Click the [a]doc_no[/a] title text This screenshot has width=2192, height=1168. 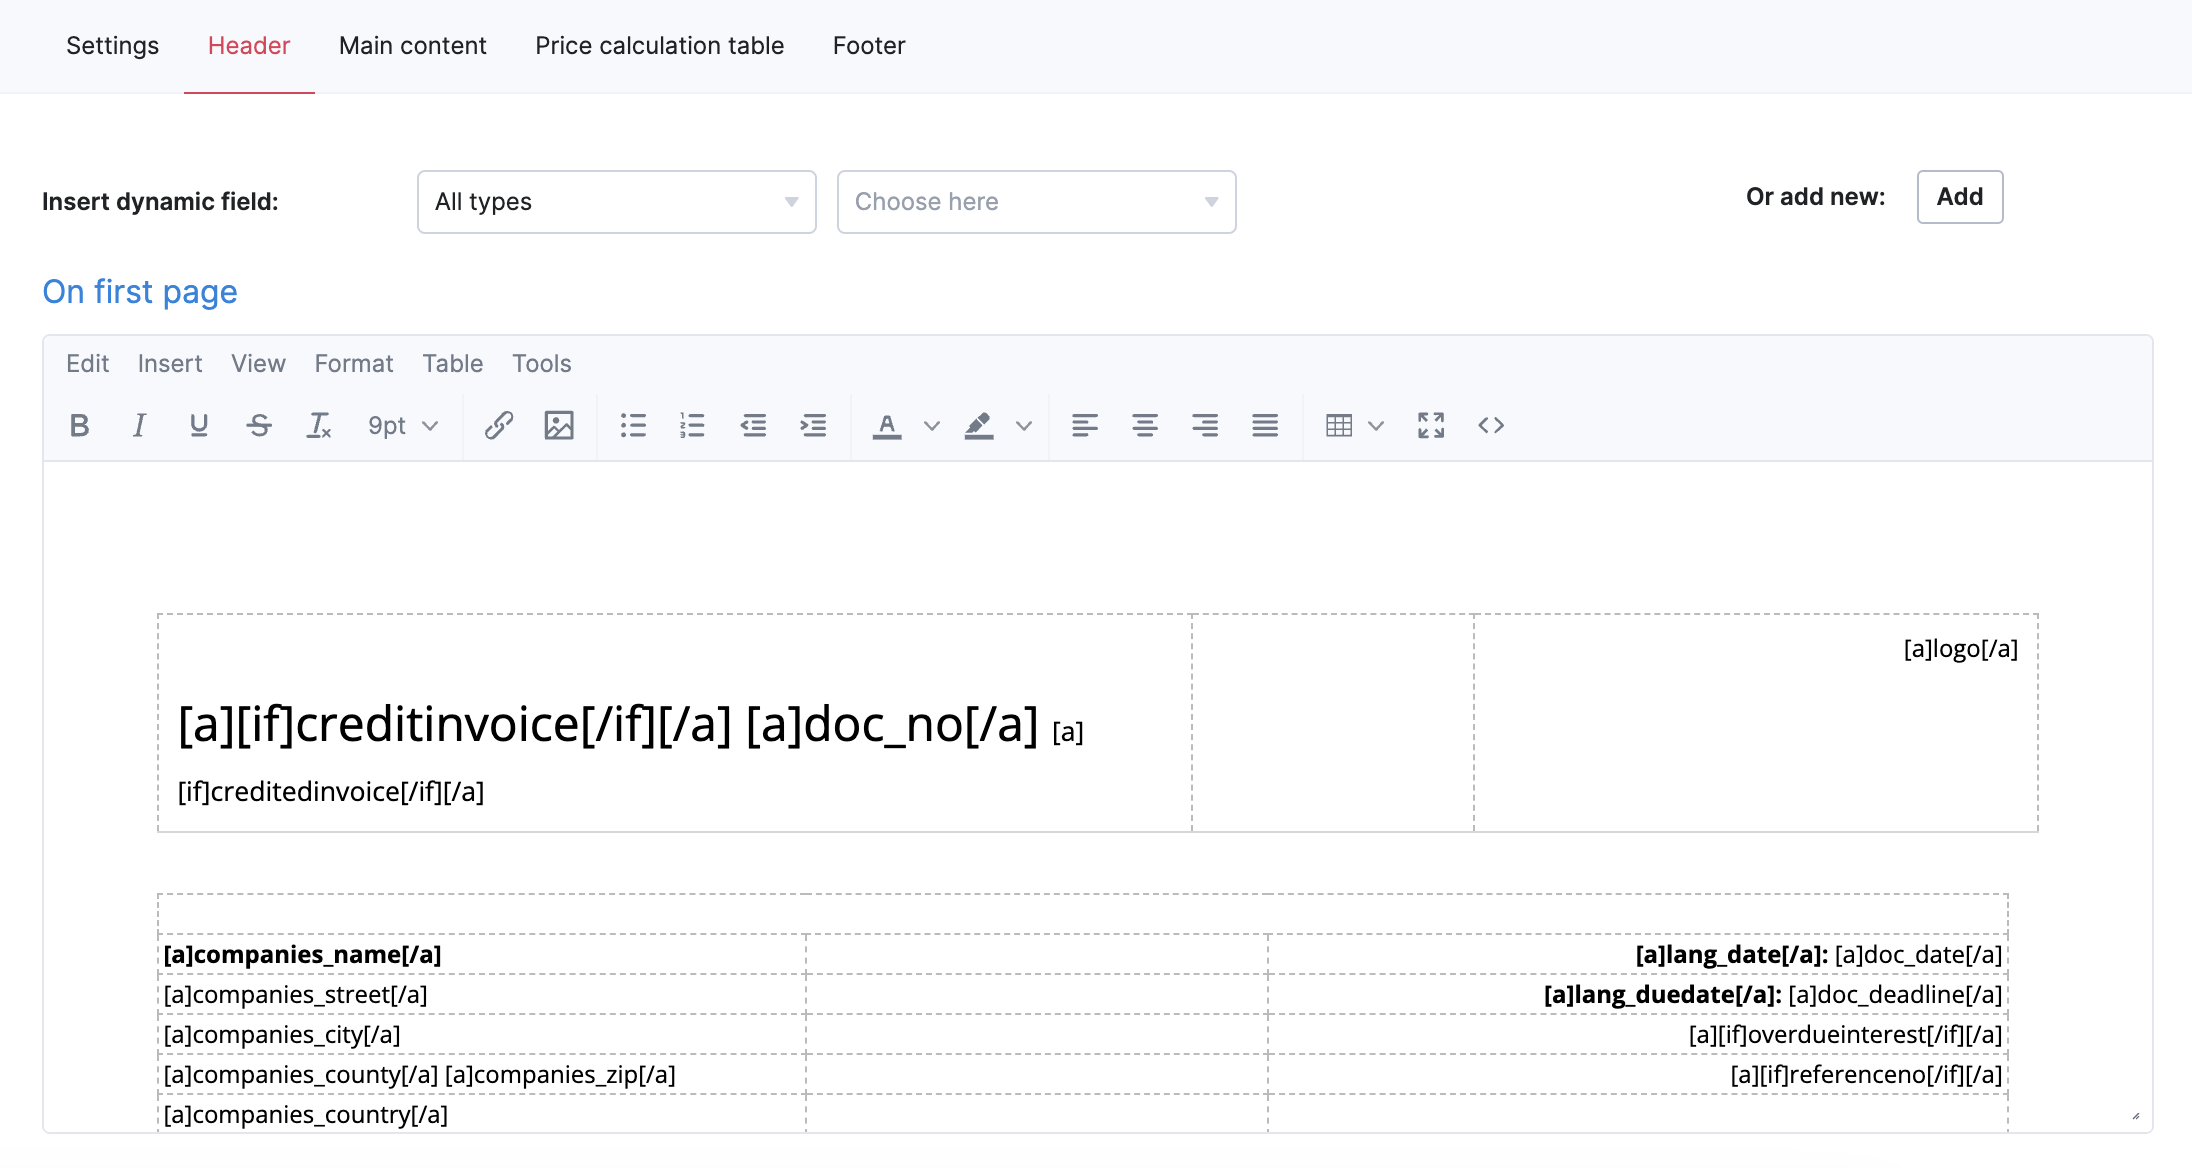(x=892, y=724)
